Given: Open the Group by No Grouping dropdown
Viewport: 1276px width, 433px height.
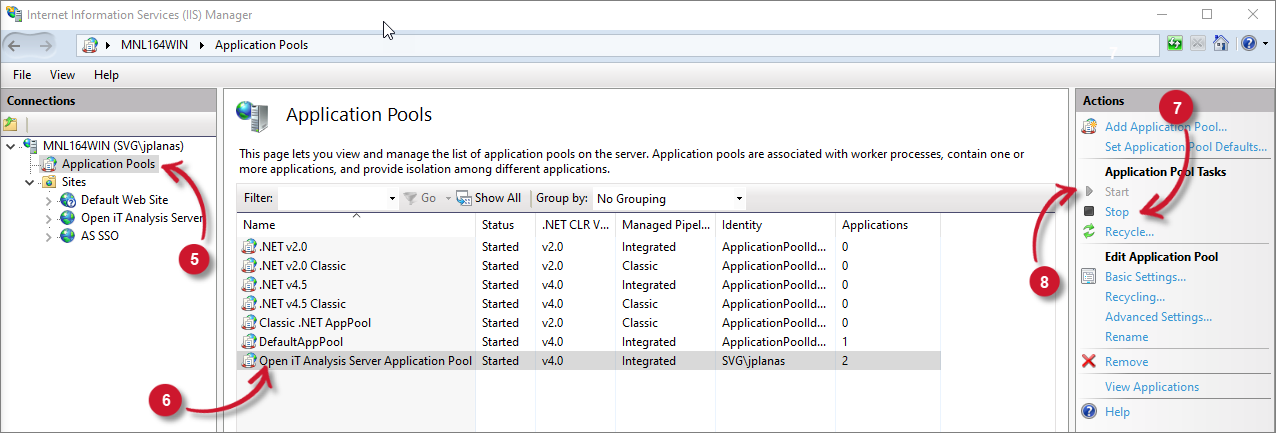Looking at the screenshot, I should pos(669,198).
